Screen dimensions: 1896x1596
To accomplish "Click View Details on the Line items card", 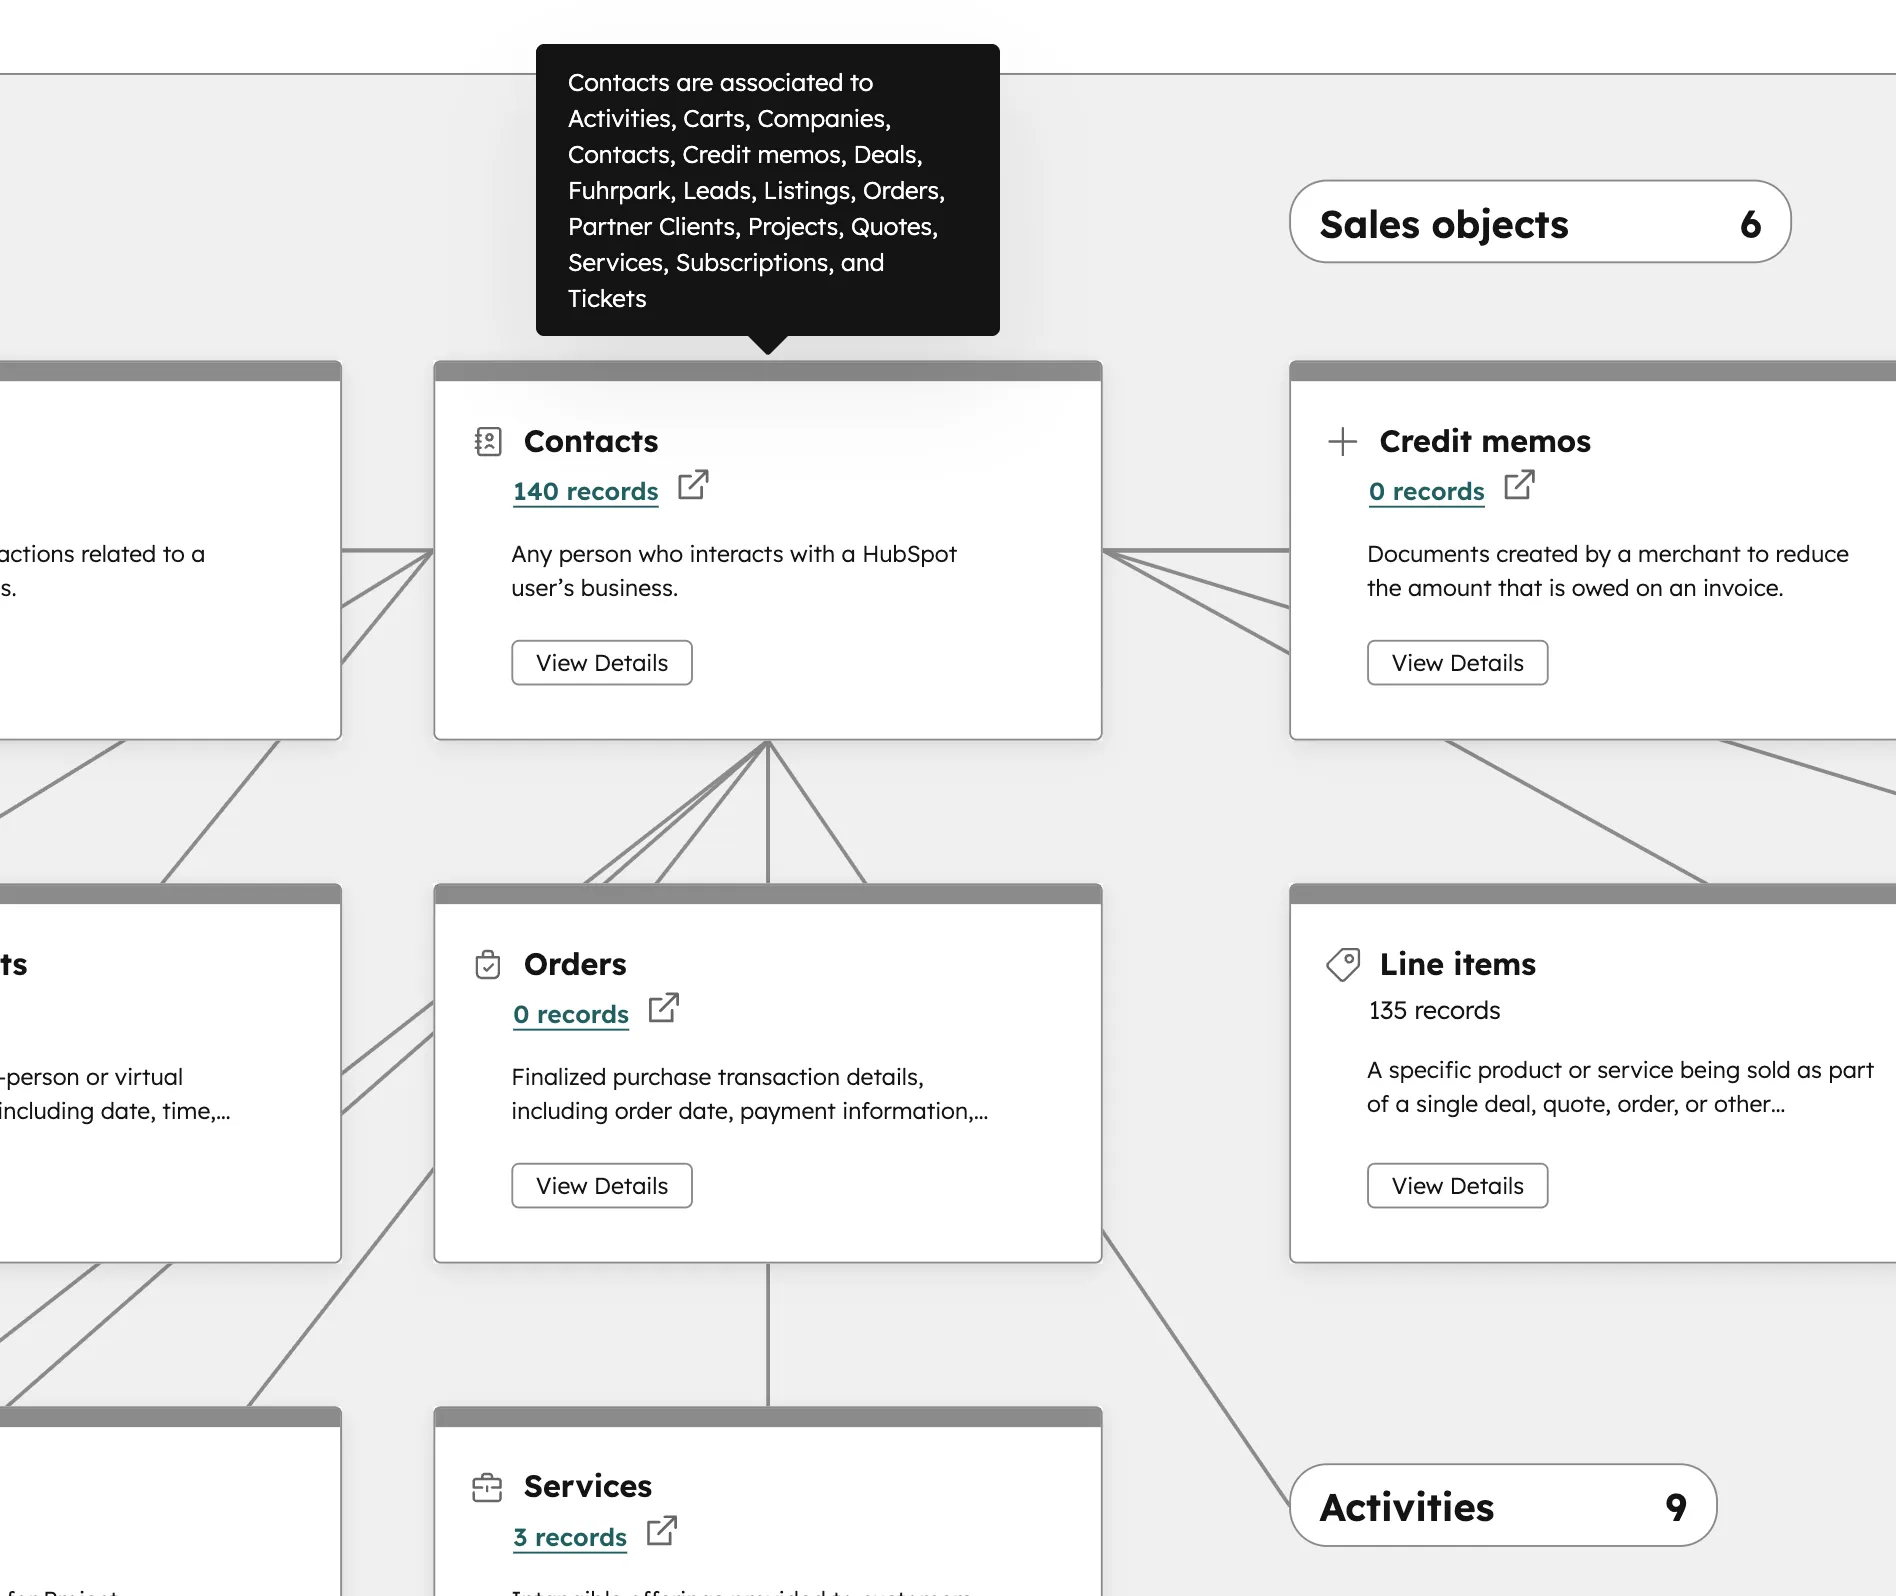I will click(1456, 1185).
